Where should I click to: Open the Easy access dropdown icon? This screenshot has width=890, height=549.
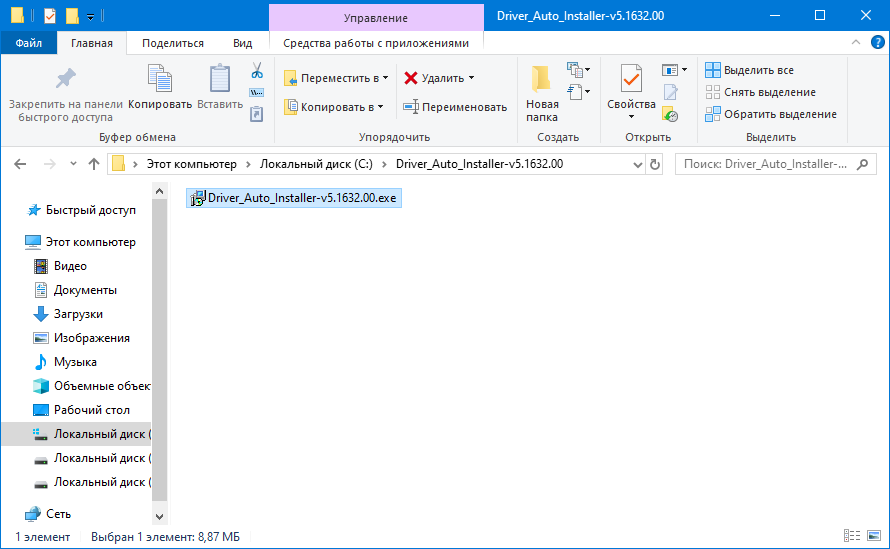578,91
